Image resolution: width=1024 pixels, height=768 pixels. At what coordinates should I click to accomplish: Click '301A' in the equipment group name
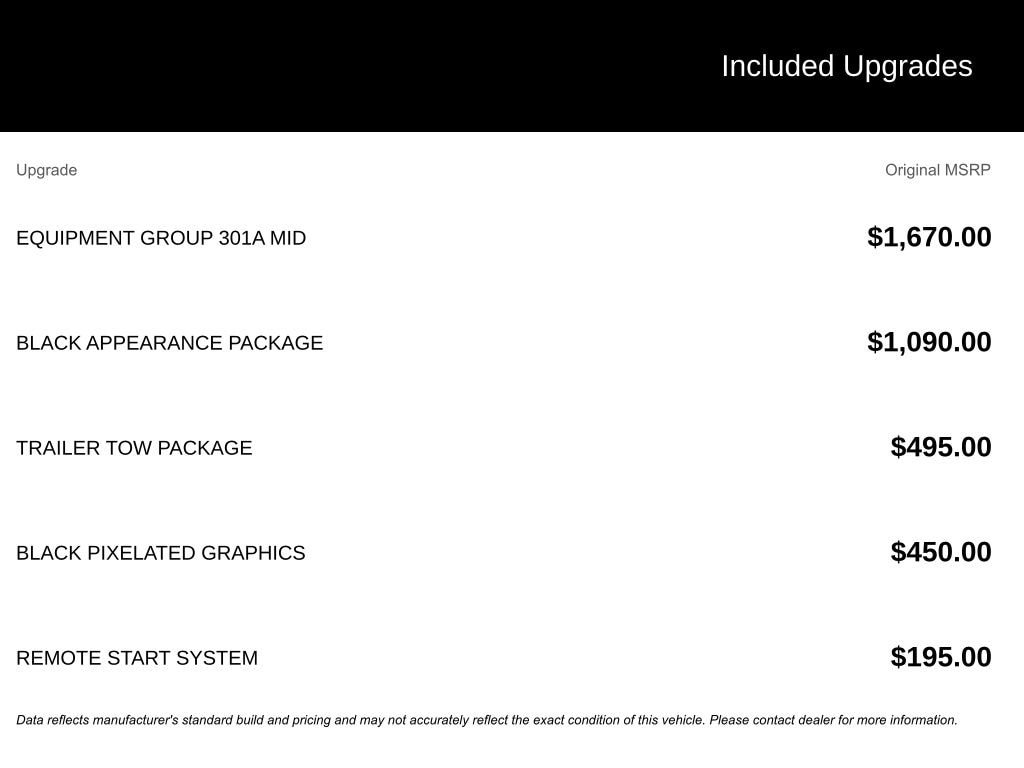pyautogui.click(x=241, y=238)
